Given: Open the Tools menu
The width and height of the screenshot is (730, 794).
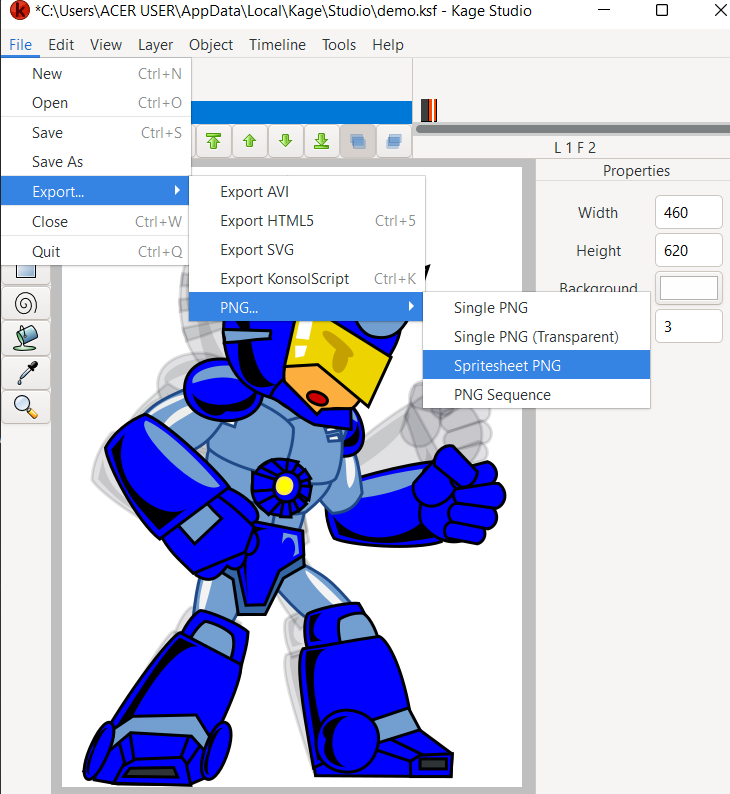Looking at the screenshot, I should pyautogui.click(x=339, y=45).
